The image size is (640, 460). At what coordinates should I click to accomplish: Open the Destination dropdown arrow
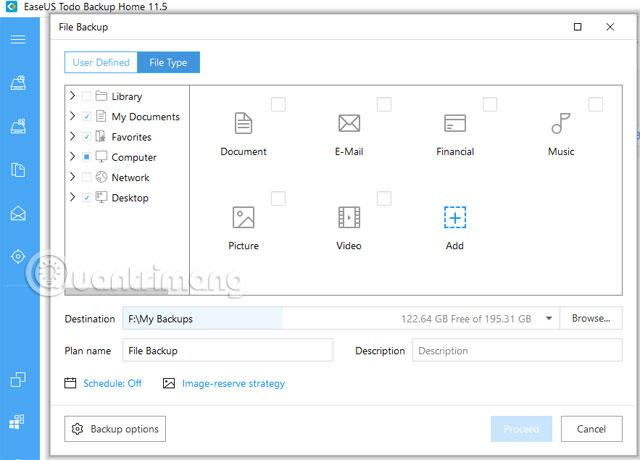[549, 318]
